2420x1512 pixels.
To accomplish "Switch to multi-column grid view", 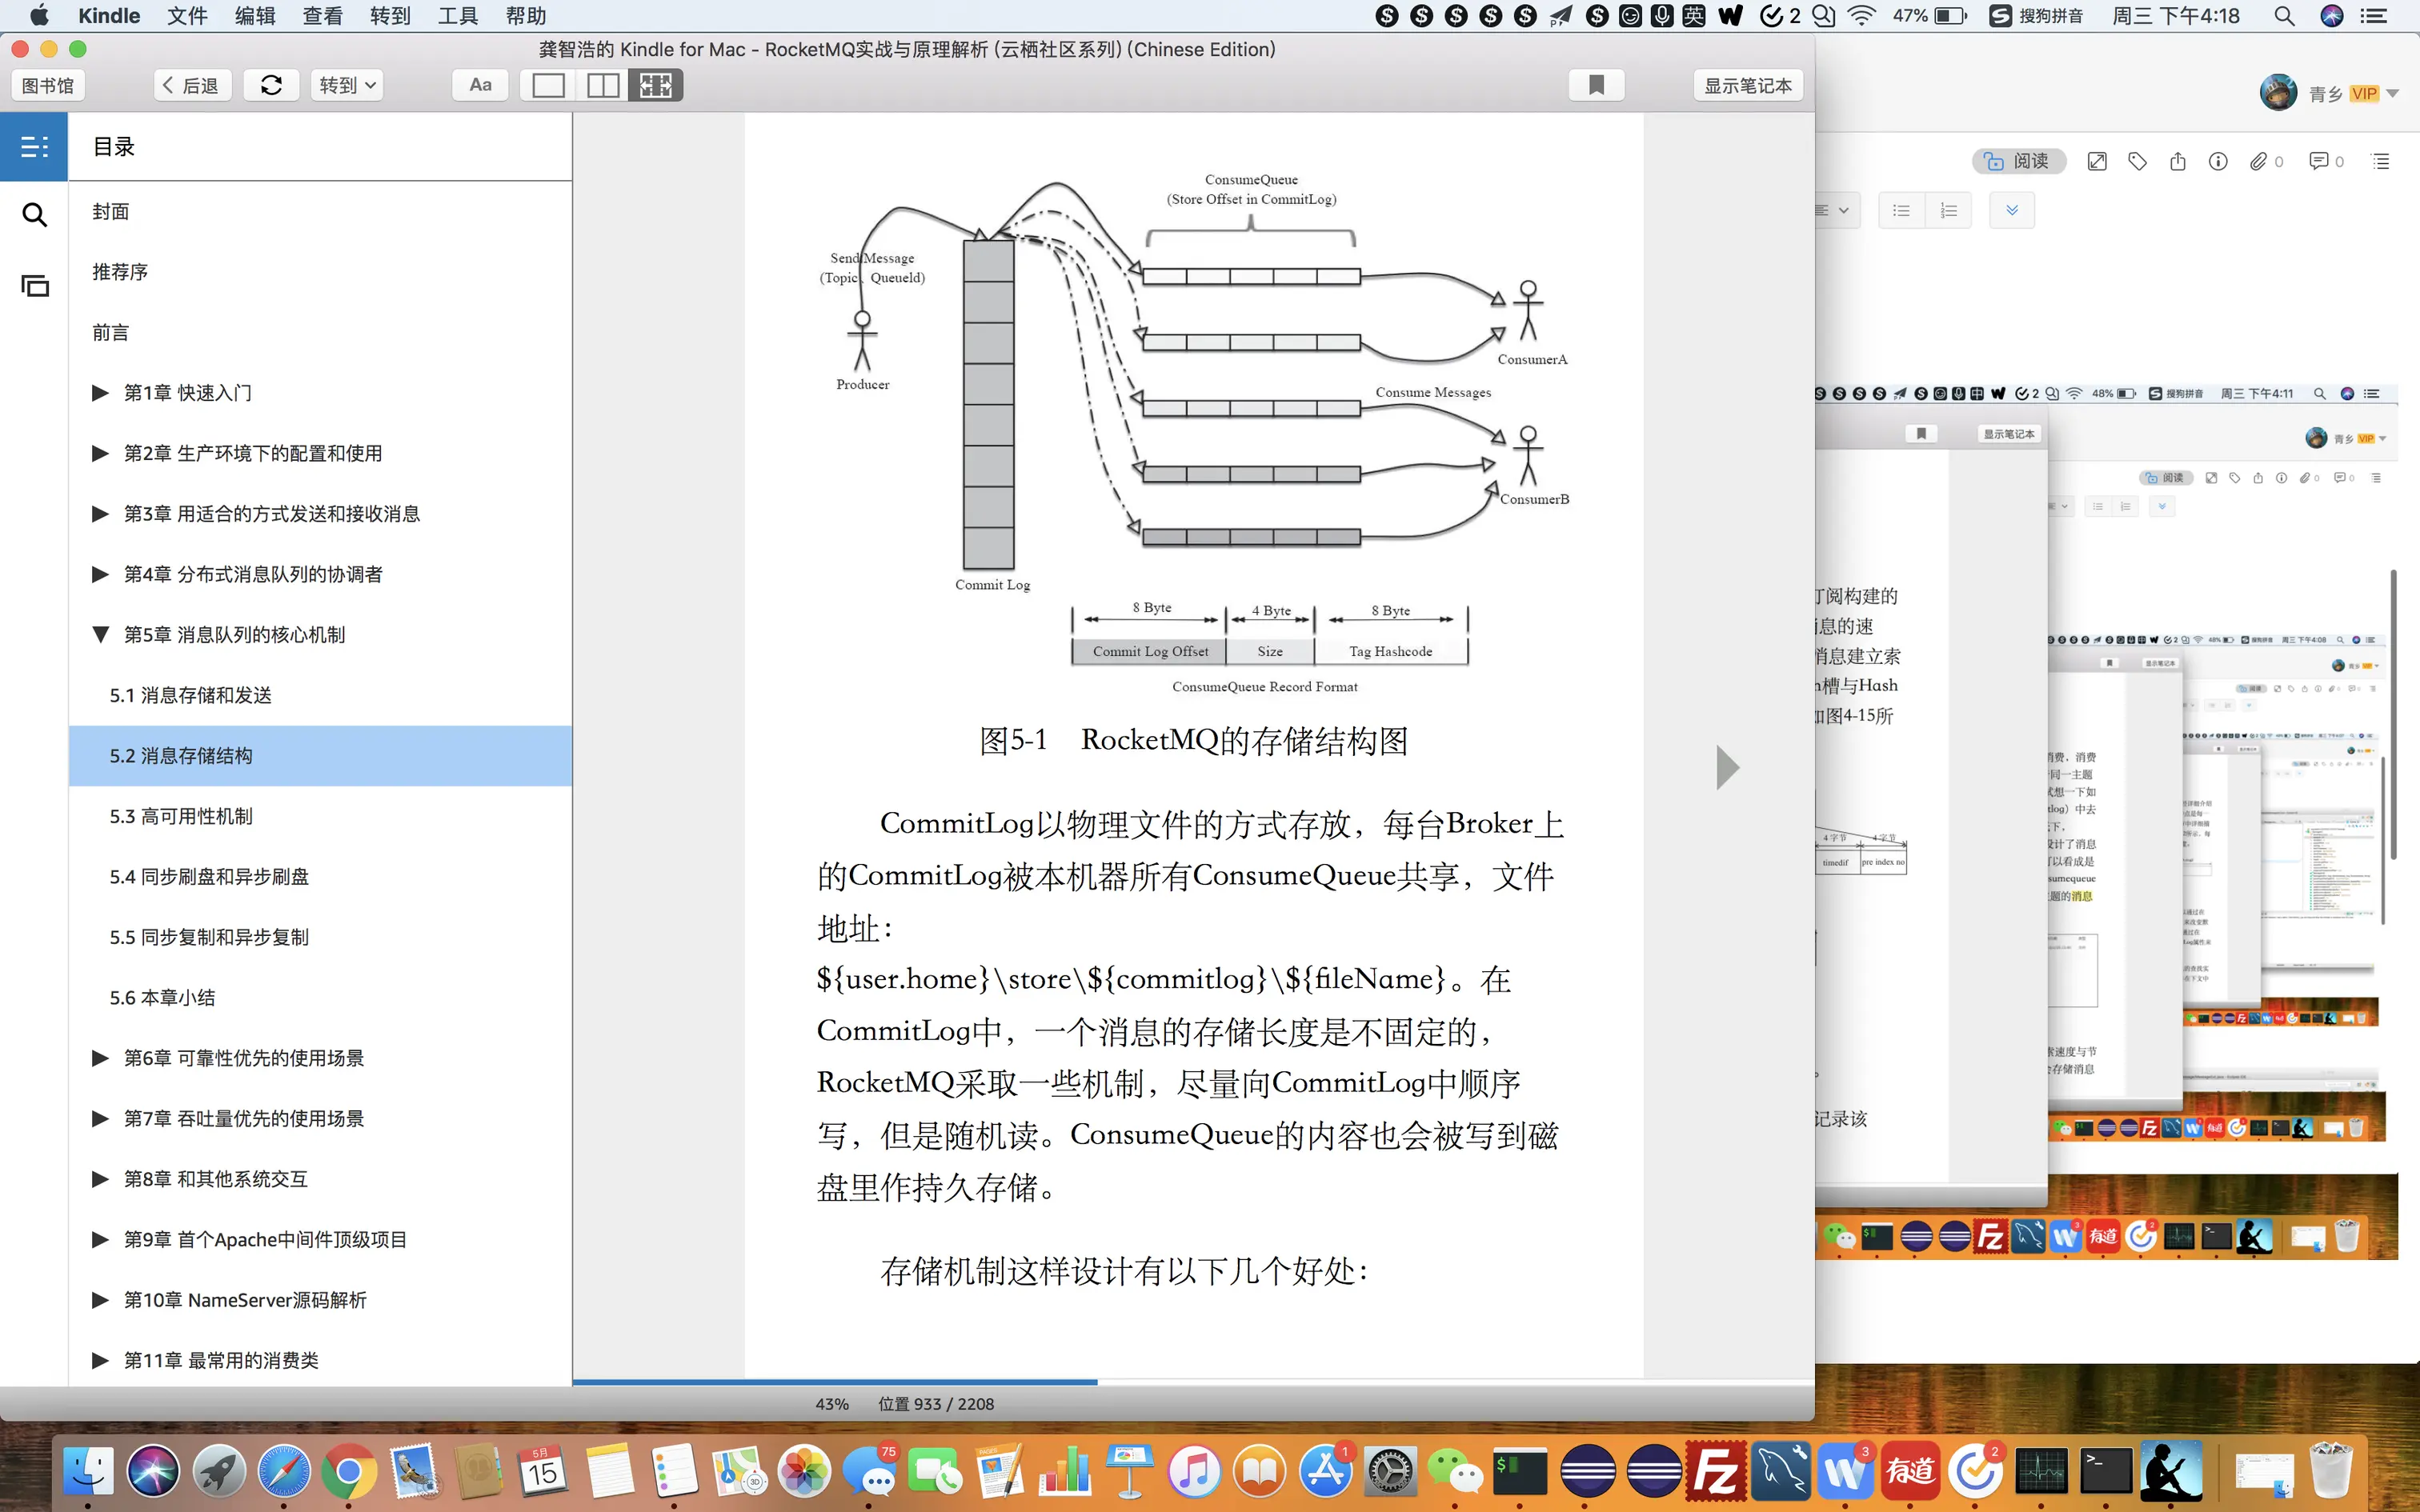I will [x=656, y=85].
